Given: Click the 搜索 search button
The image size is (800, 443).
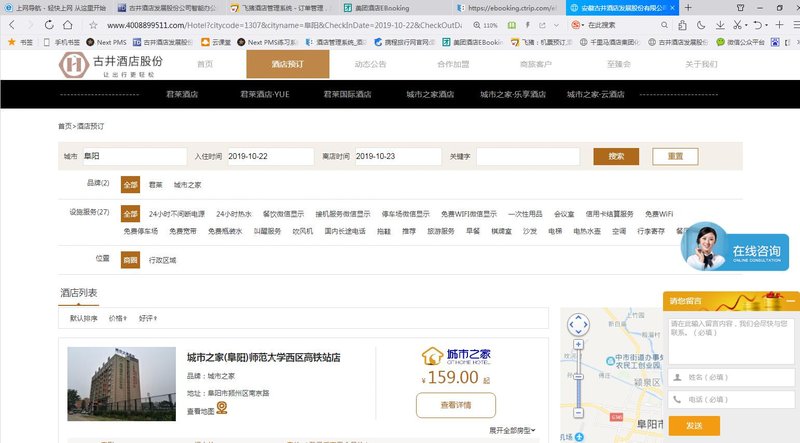Looking at the screenshot, I should coord(616,157).
